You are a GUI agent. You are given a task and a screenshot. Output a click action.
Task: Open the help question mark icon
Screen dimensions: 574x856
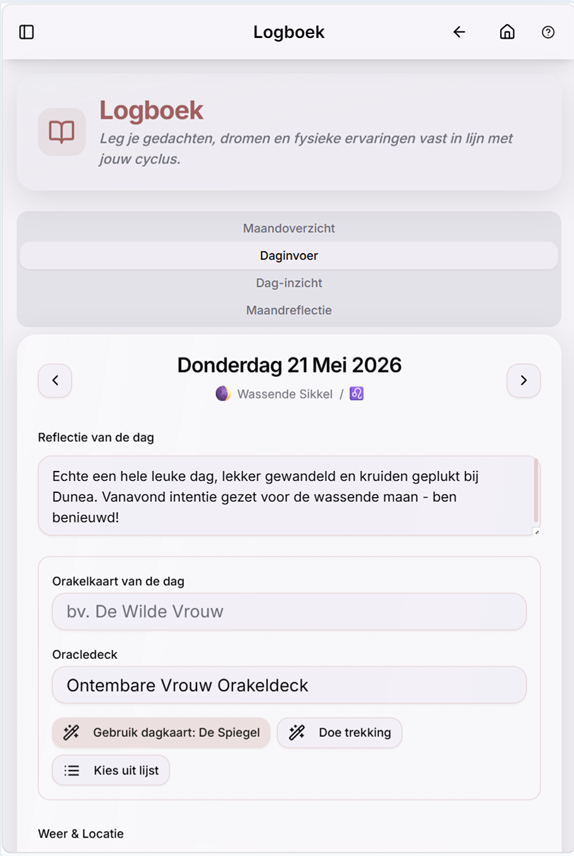tap(548, 32)
